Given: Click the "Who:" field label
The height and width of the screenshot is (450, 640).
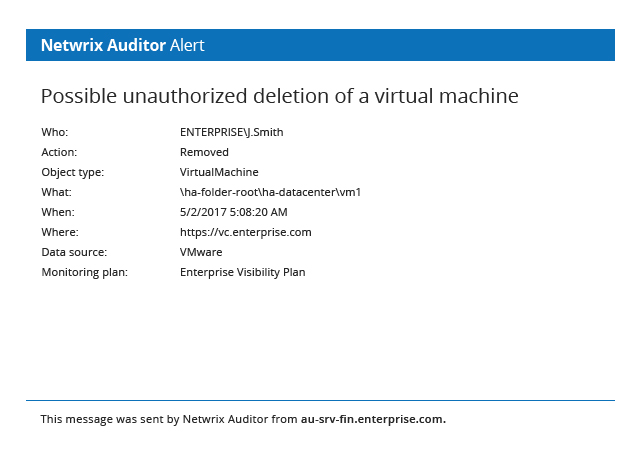Looking at the screenshot, I should [55, 132].
